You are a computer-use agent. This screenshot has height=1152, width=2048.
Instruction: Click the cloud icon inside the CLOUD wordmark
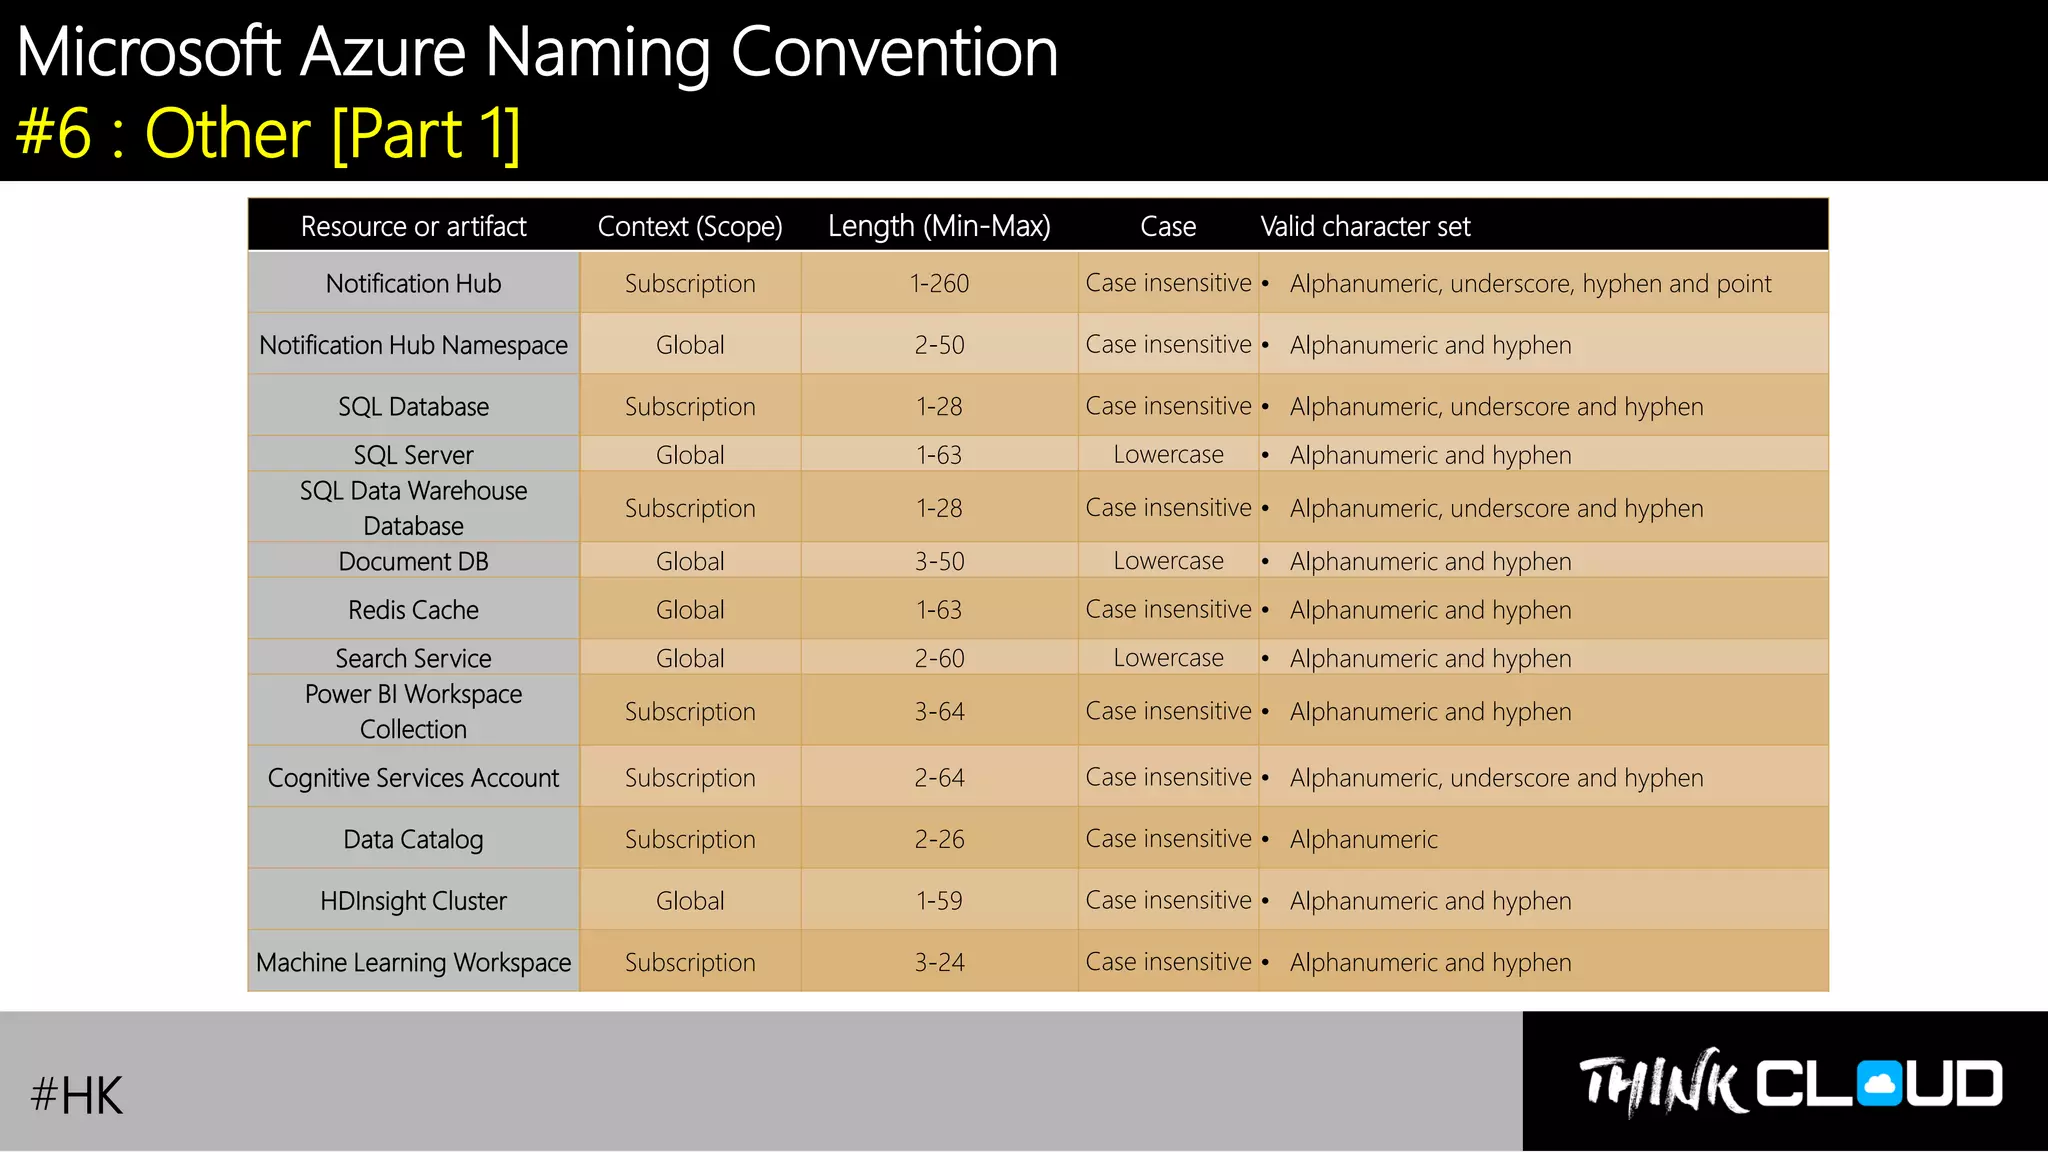pos(1879,1083)
